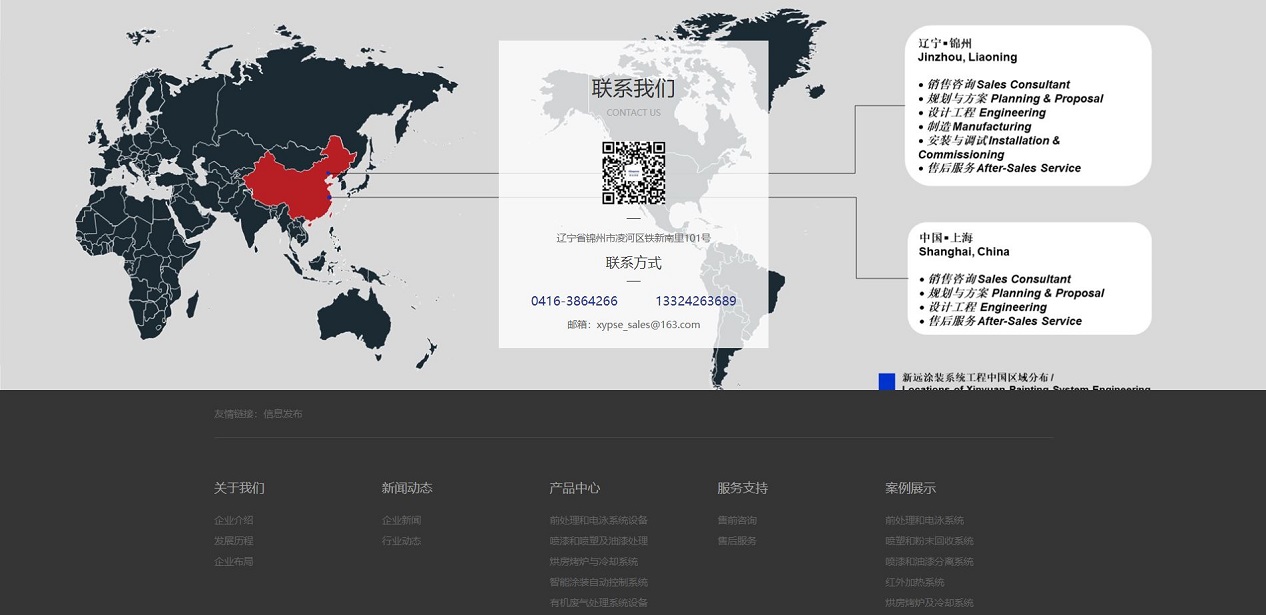Viewport: 1266px width, 615px height.
Task: Go to 发展历程 page
Action: pos(234,541)
